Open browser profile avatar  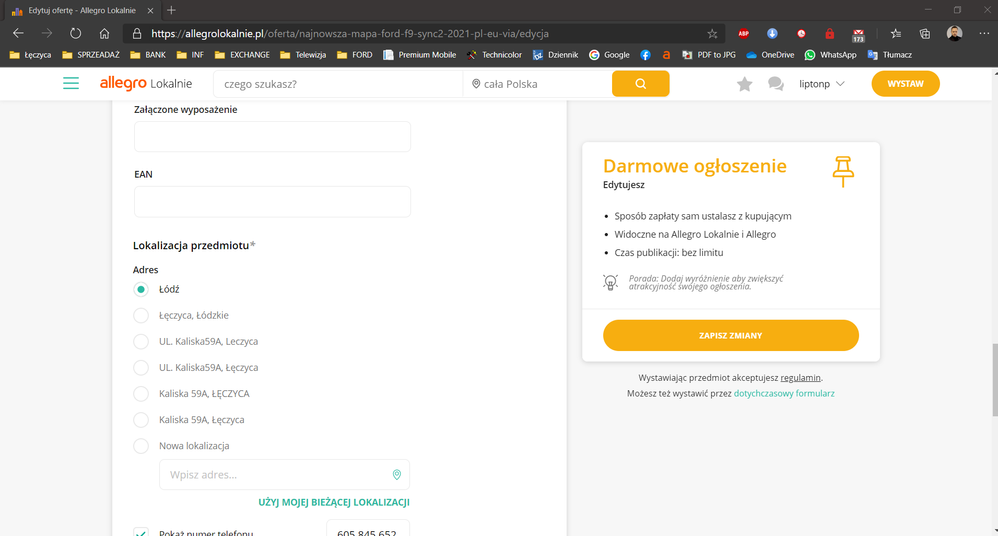pos(954,34)
